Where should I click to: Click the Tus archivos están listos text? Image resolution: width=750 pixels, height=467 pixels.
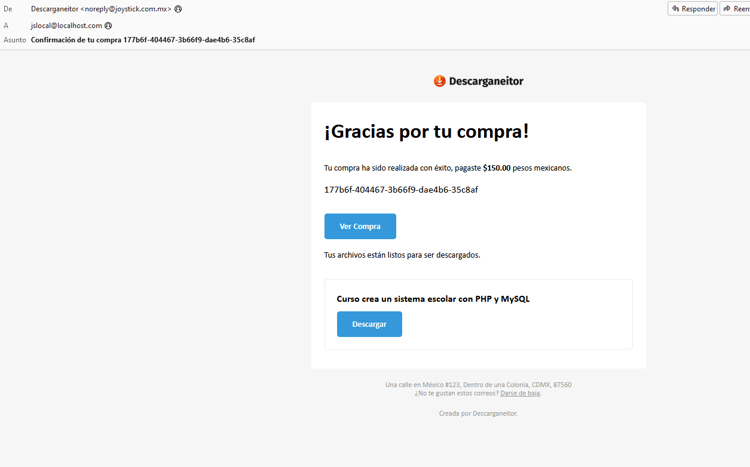(402, 255)
